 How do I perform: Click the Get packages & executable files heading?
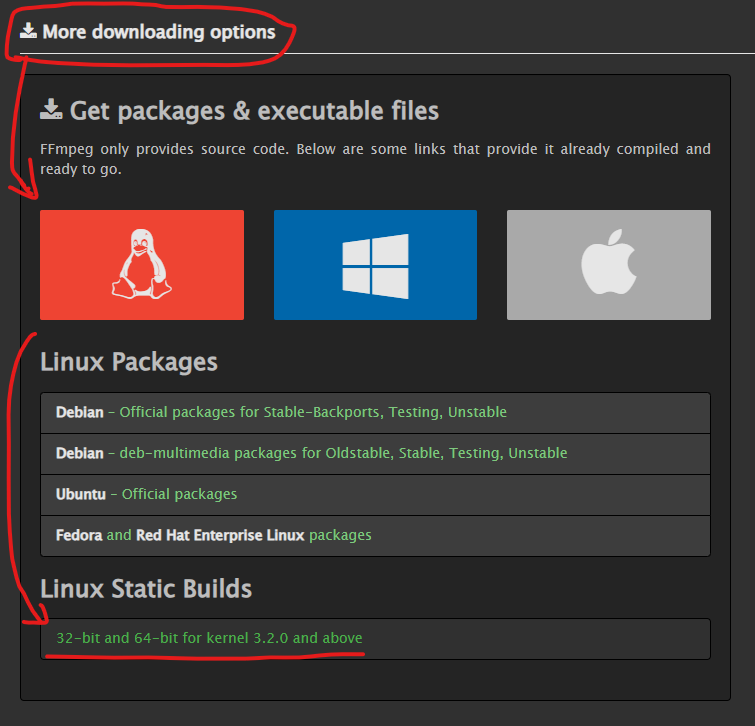[254, 110]
